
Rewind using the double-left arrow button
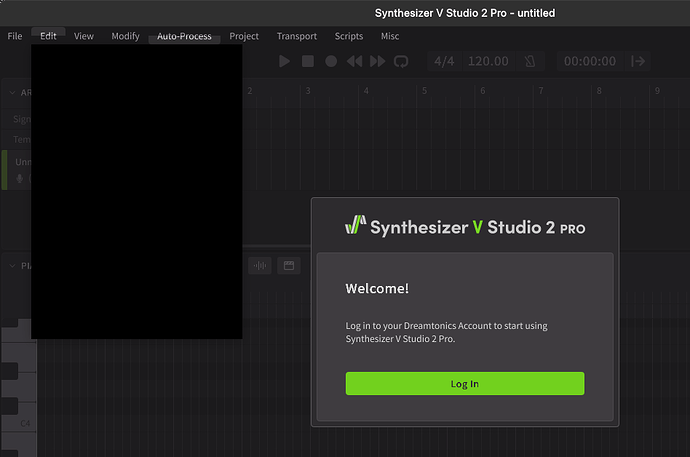coord(354,61)
